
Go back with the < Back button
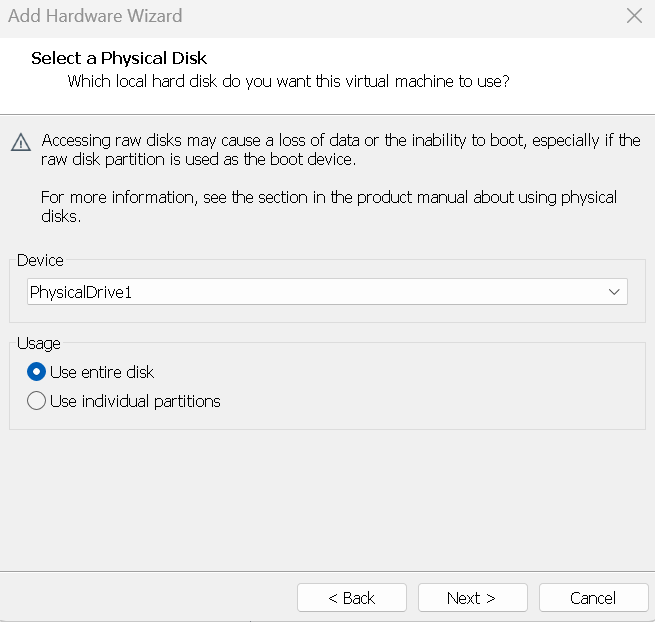[x=351, y=598]
